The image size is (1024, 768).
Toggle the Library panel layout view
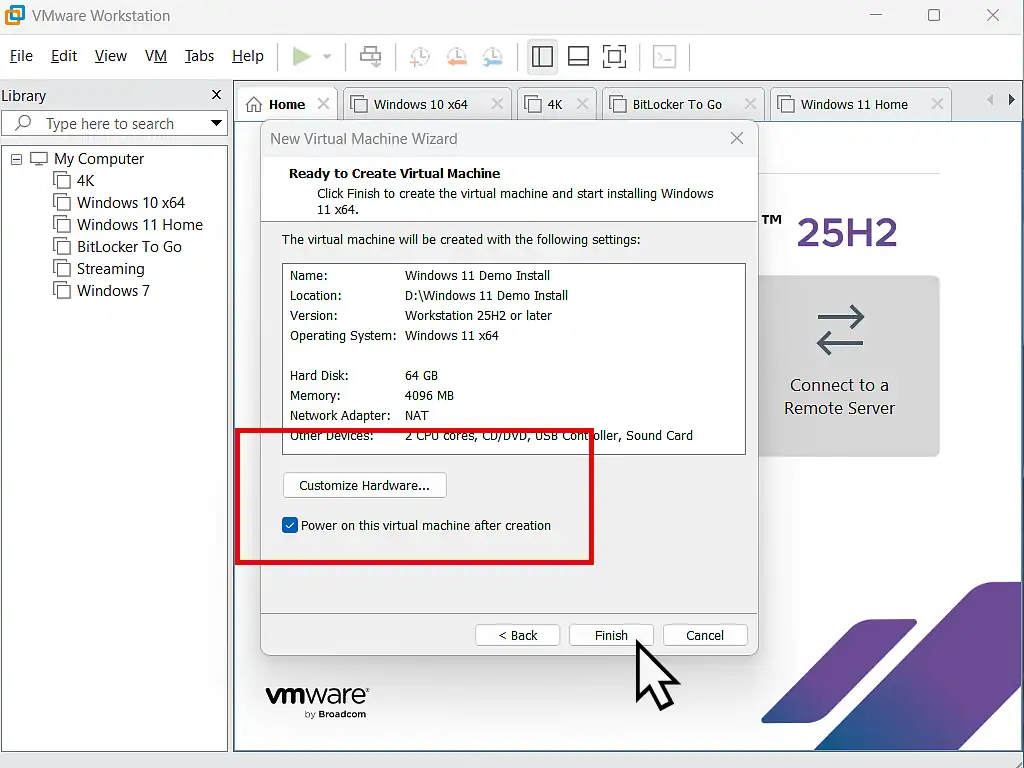[x=542, y=56]
